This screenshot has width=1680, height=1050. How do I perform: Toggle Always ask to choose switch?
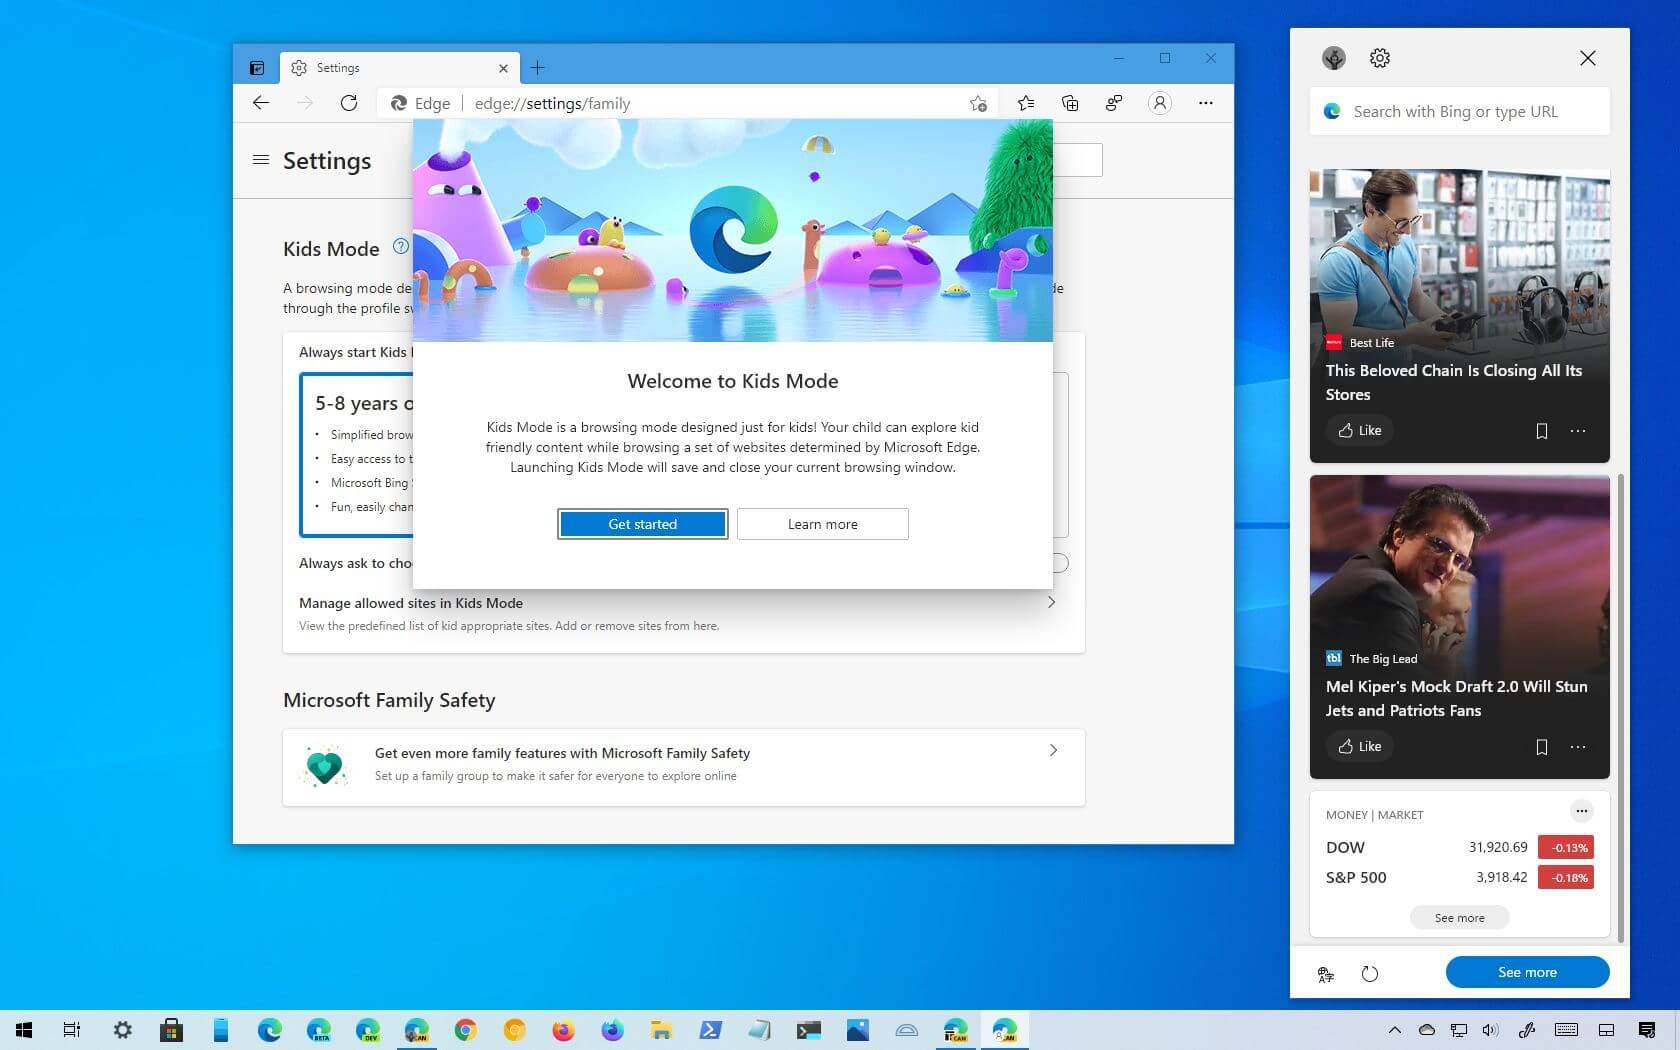tap(1060, 563)
